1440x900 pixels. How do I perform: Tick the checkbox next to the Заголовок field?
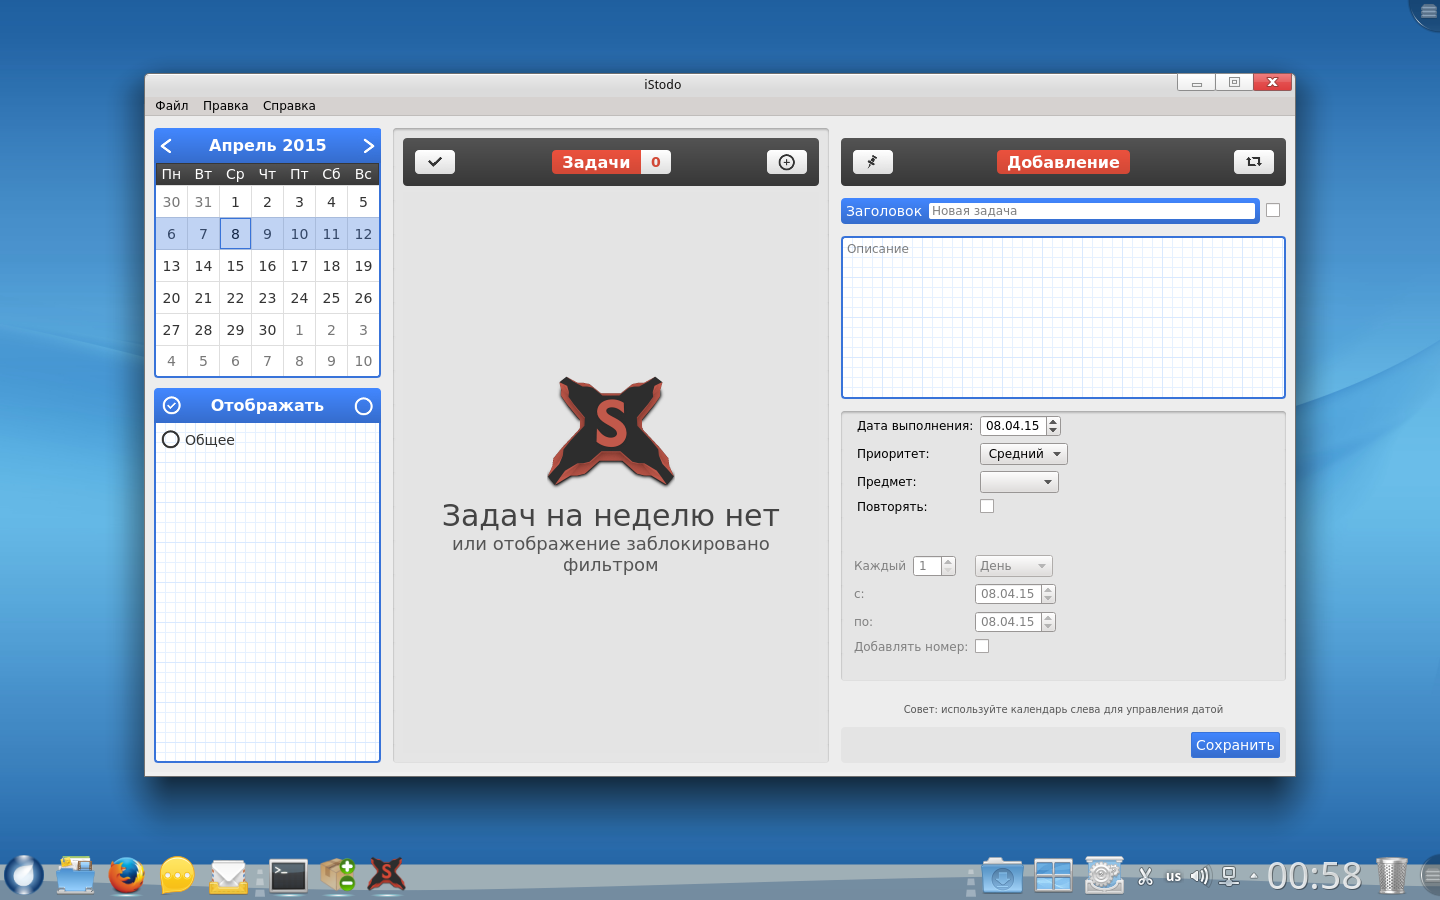(1273, 210)
